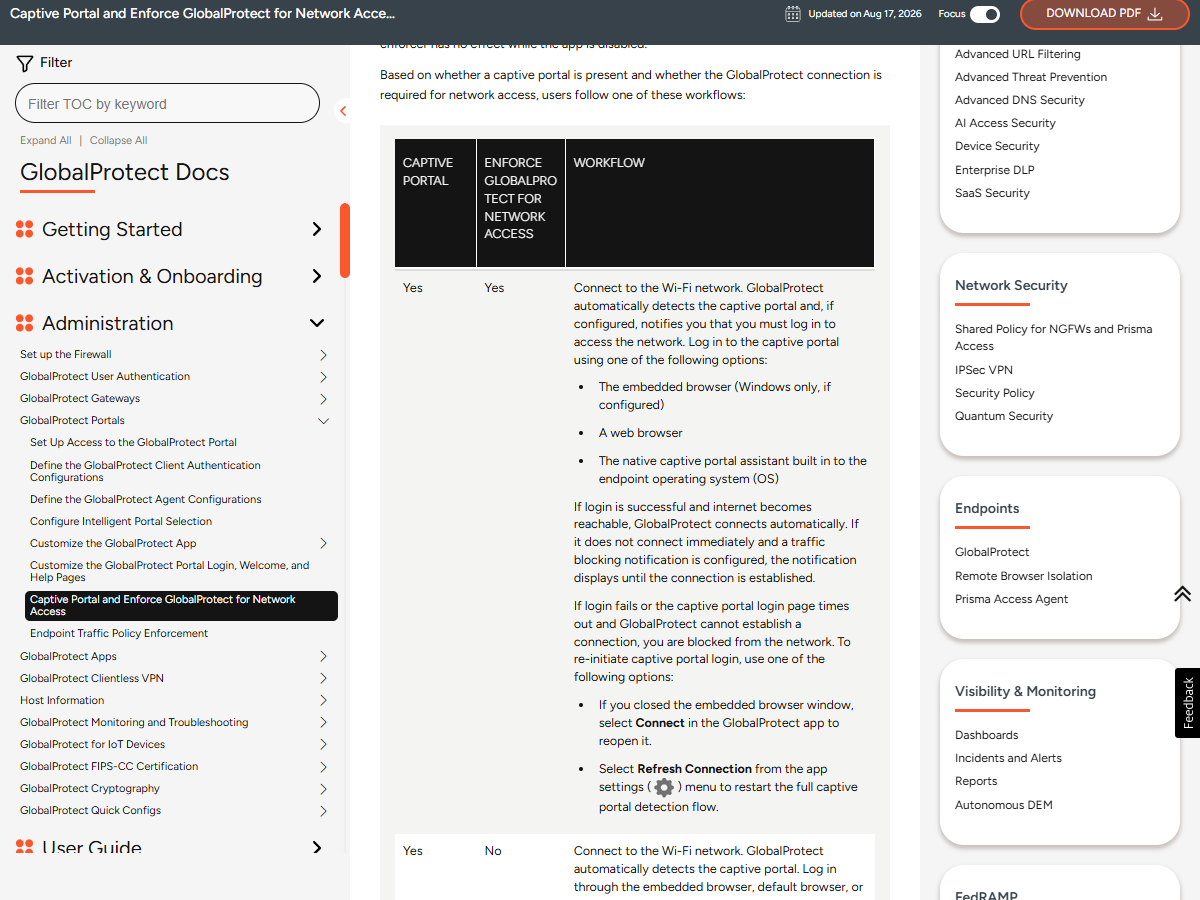Open the Incidents and Alerts link
1200x900 pixels.
click(1008, 758)
